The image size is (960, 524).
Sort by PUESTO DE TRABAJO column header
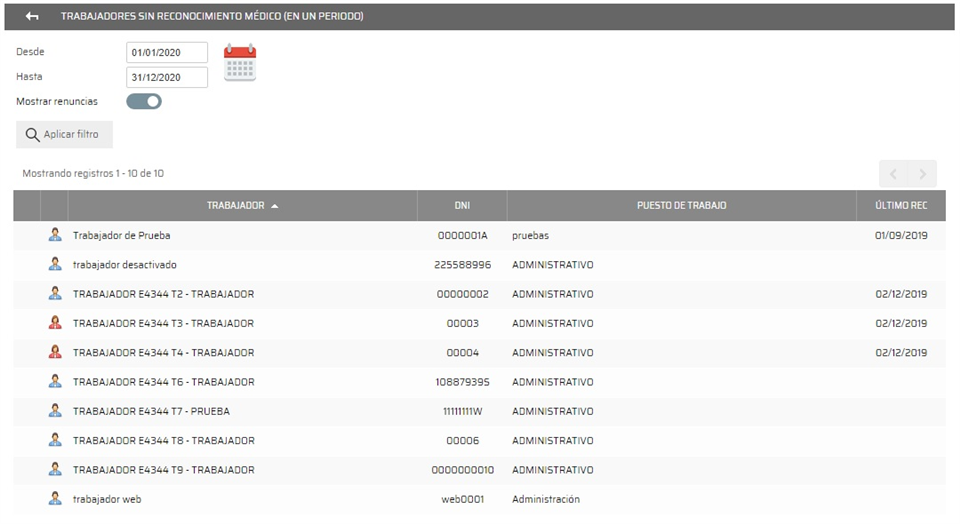pyautogui.click(x=681, y=206)
